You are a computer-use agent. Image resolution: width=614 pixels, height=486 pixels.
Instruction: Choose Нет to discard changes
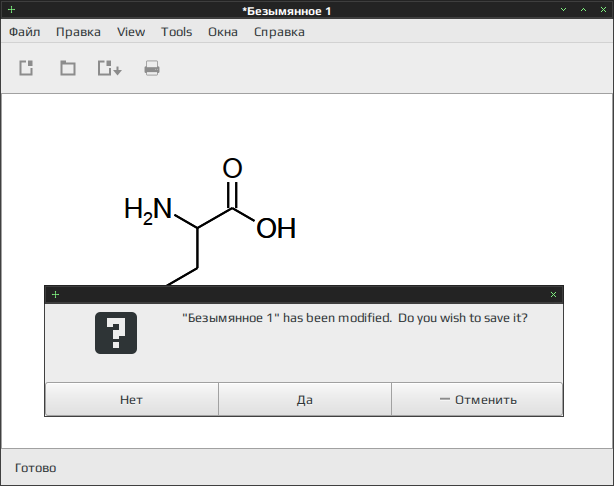132,399
